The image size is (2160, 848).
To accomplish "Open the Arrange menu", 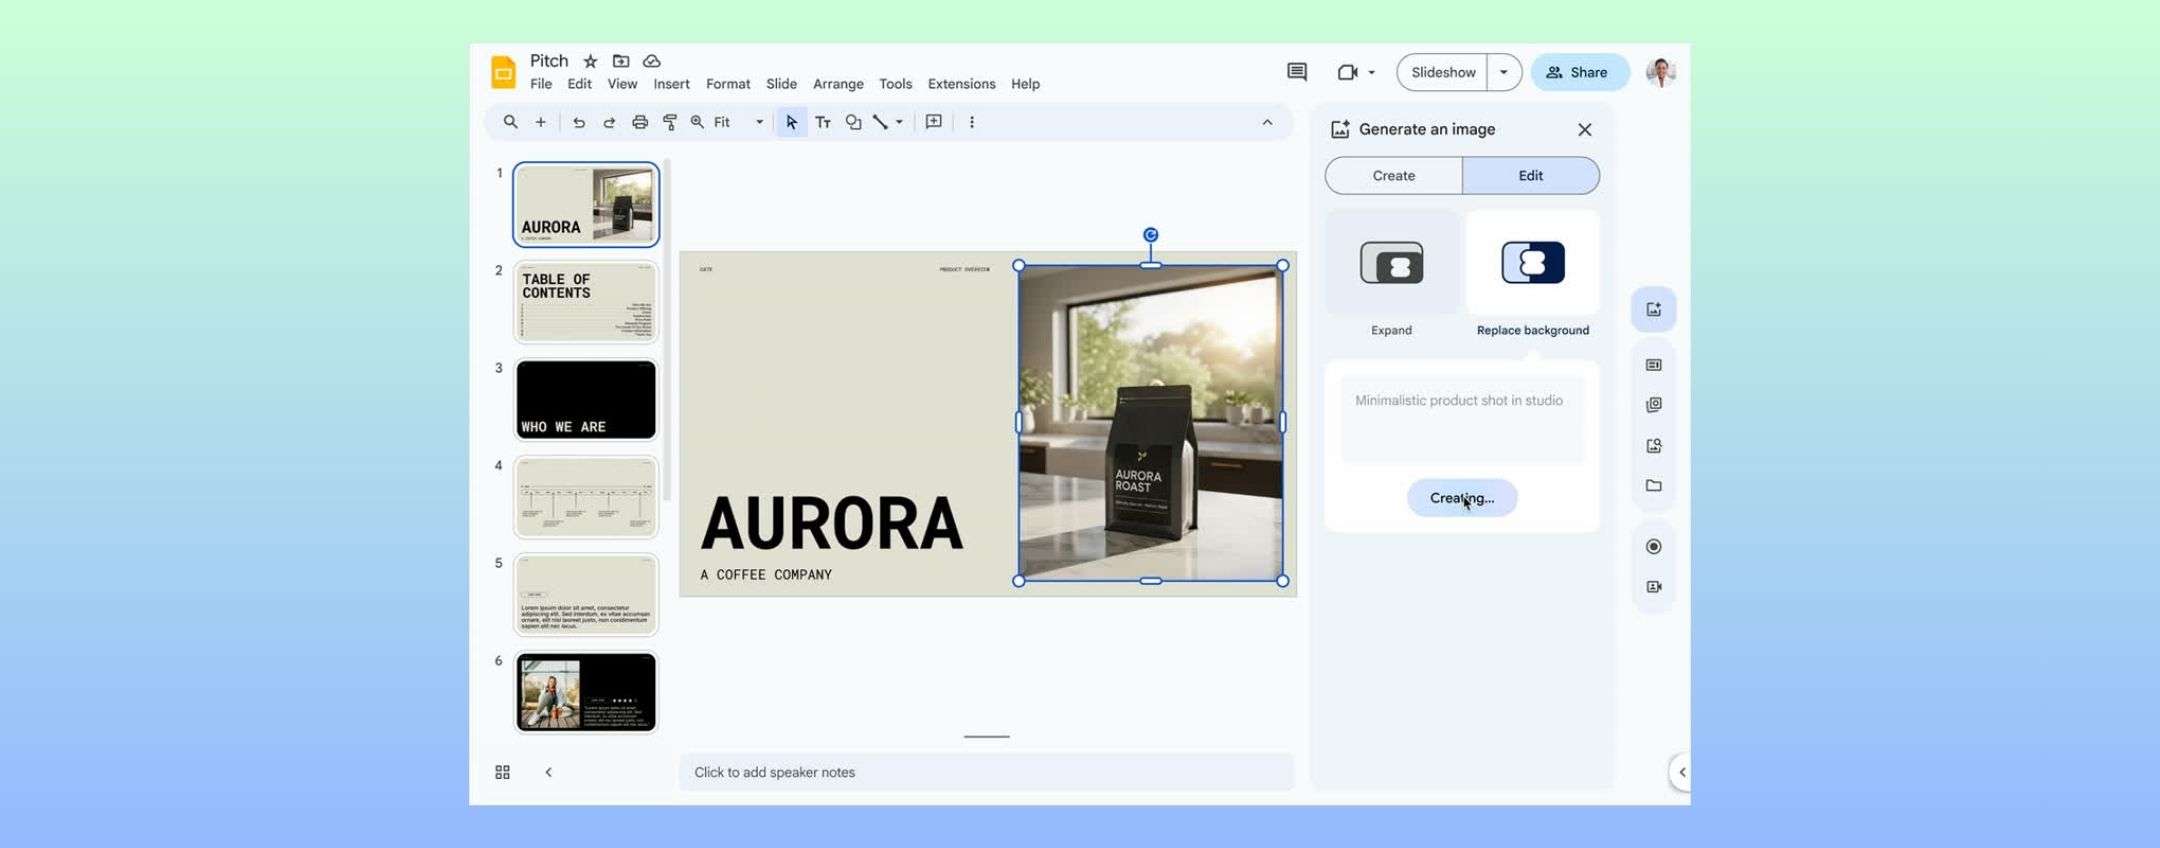I will click(837, 84).
